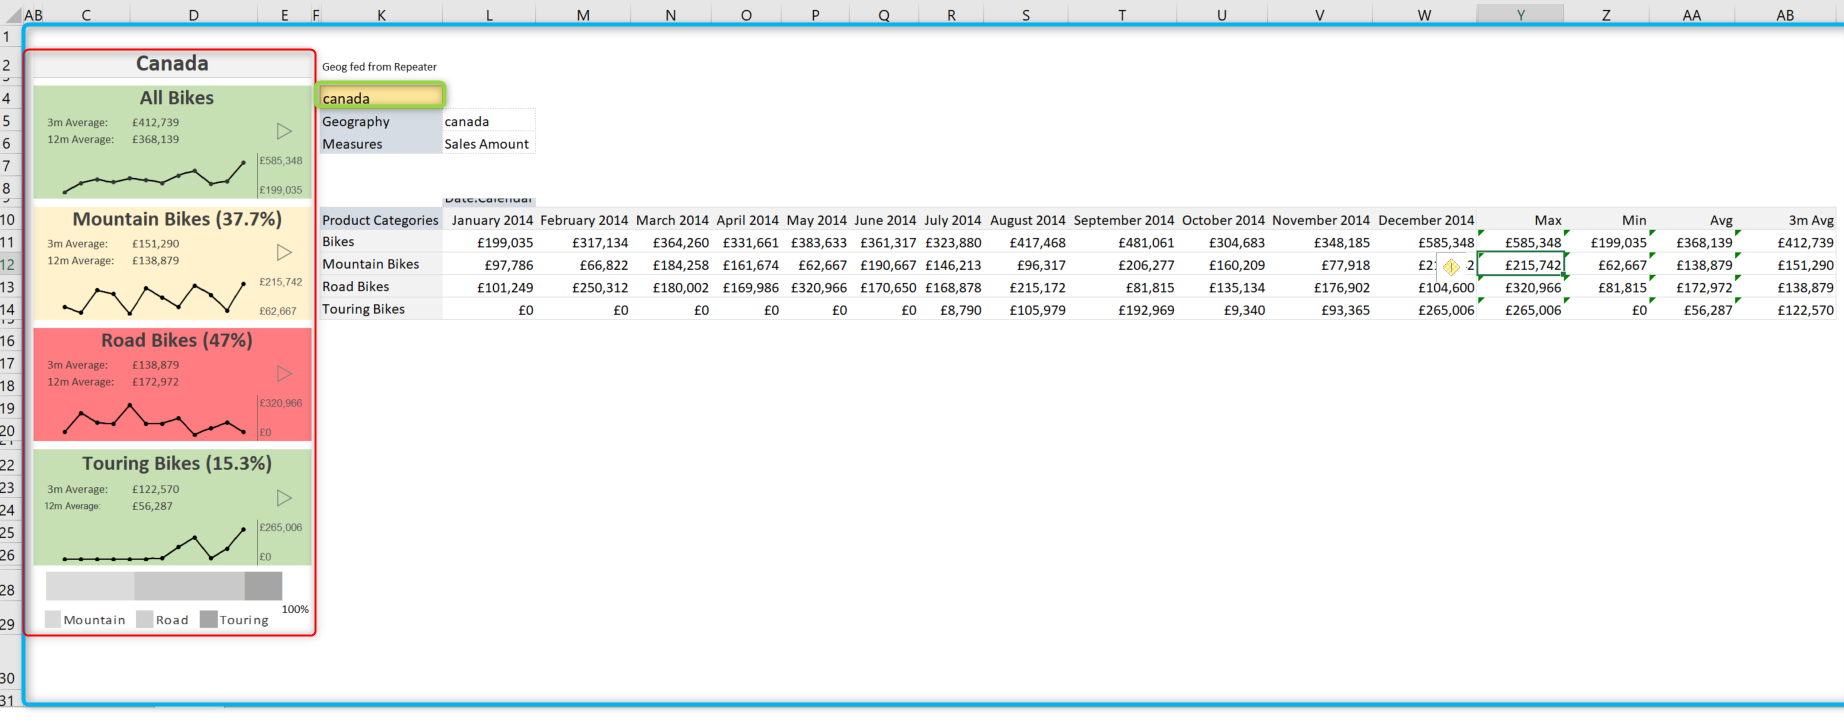1844x726 pixels.
Task: Click the Max column heading cell
Action: (x=1521, y=220)
